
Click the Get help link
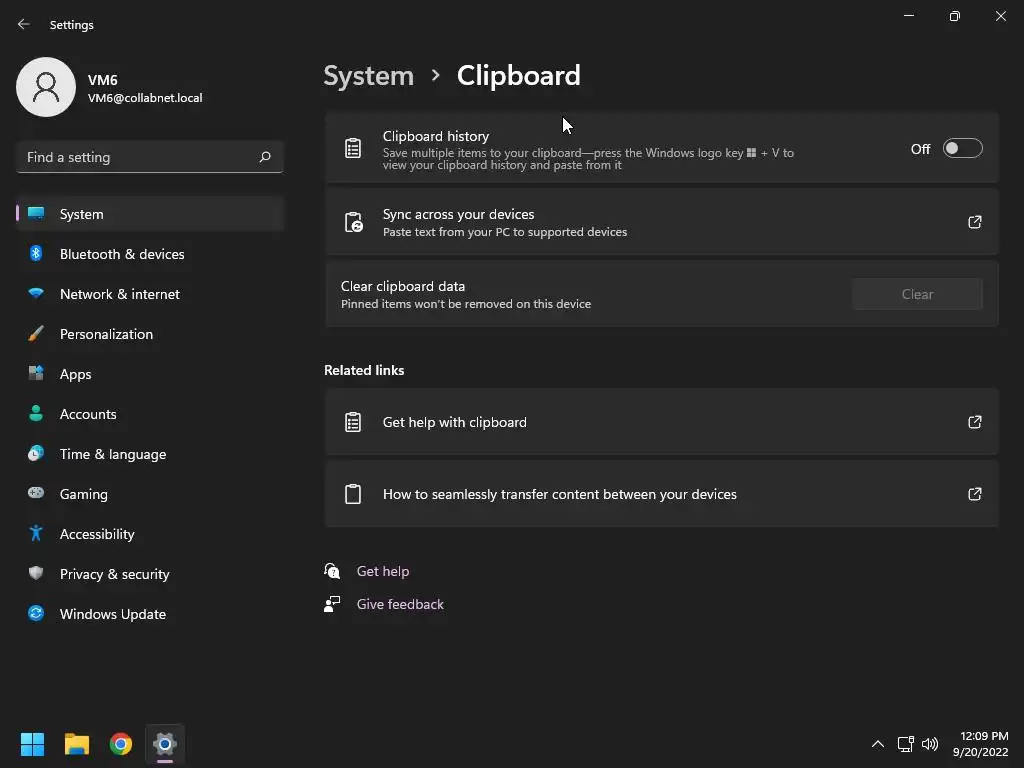pos(382,571)
